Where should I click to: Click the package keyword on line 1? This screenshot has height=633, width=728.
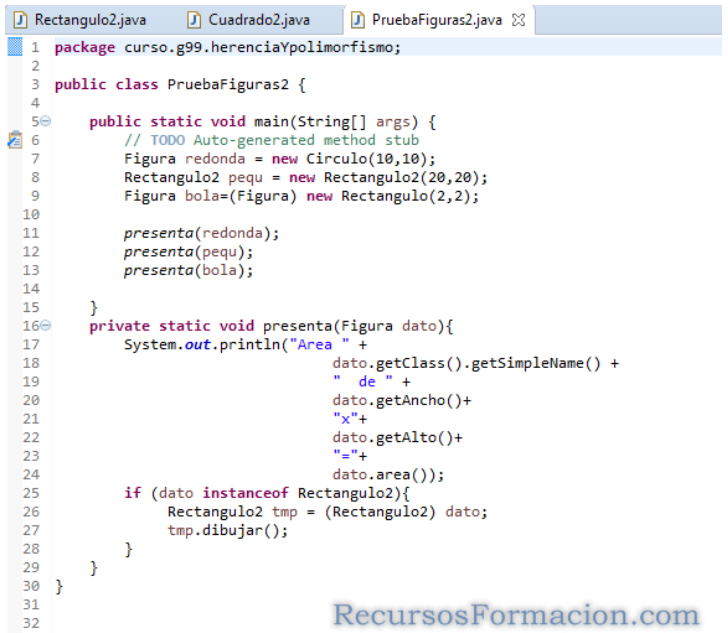pyautogui.click(x=84, y=48)
